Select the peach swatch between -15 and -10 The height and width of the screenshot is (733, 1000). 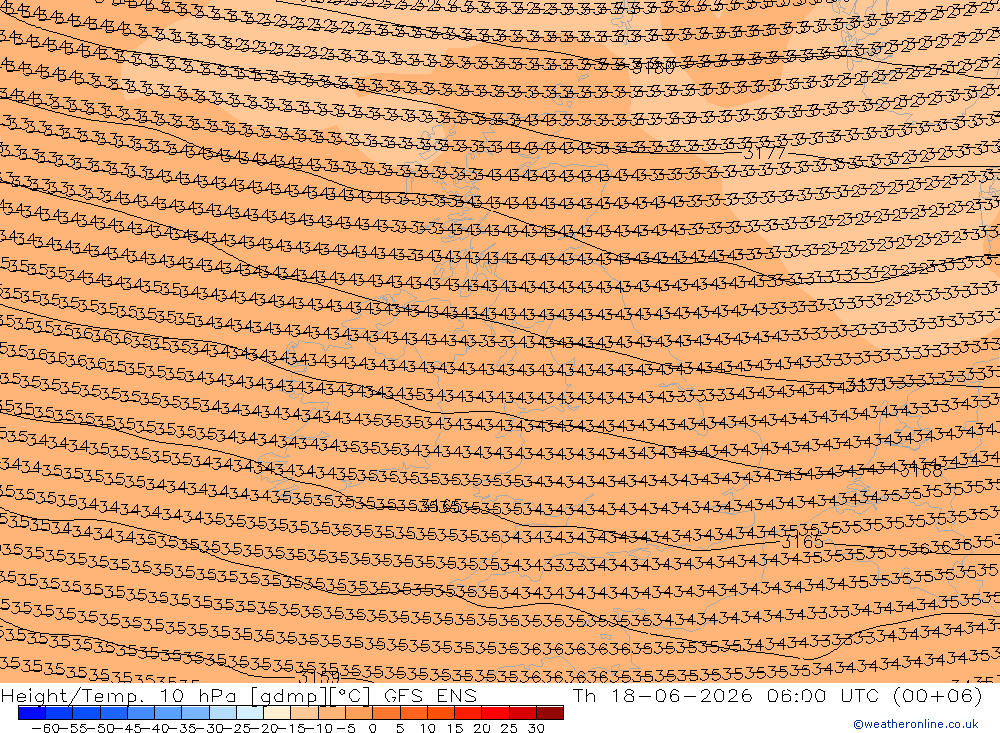pos(305,713)
